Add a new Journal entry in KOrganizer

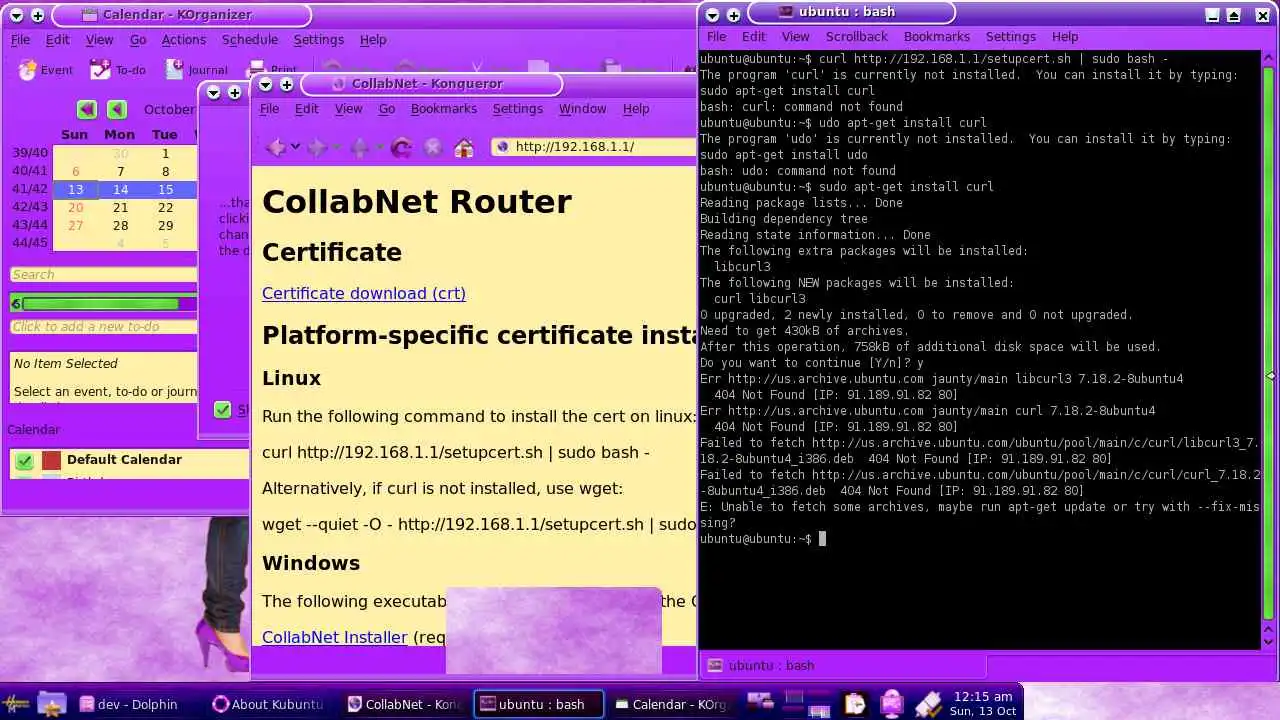pos(196,70)
